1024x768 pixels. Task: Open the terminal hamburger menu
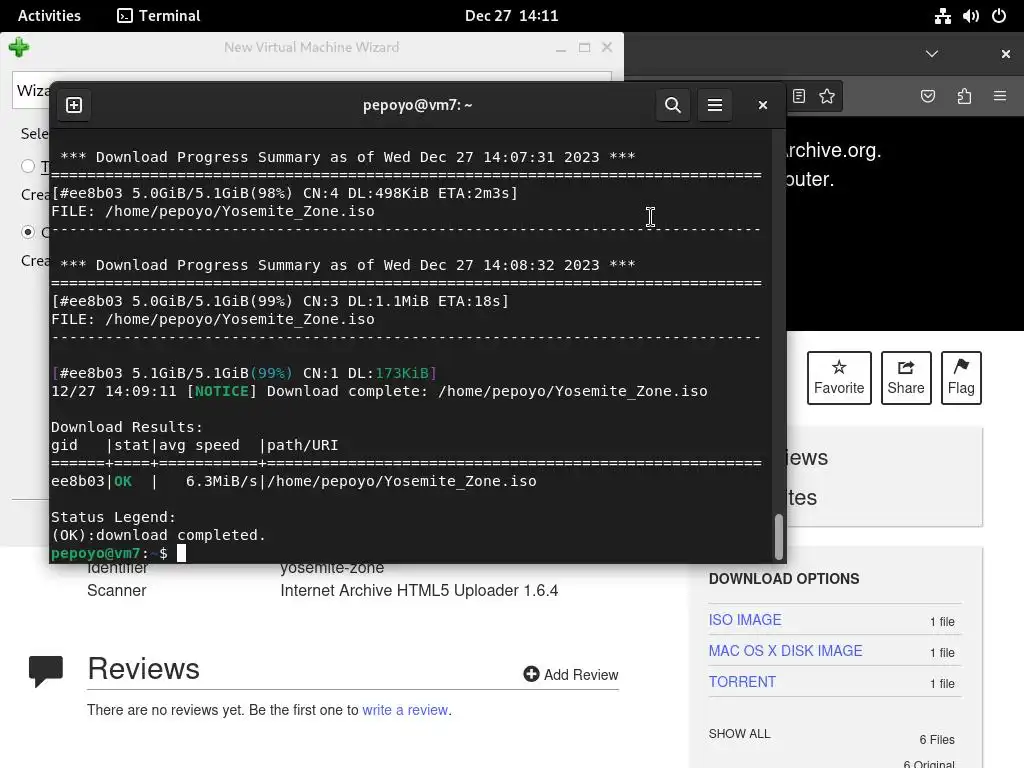tap(714, 105)
